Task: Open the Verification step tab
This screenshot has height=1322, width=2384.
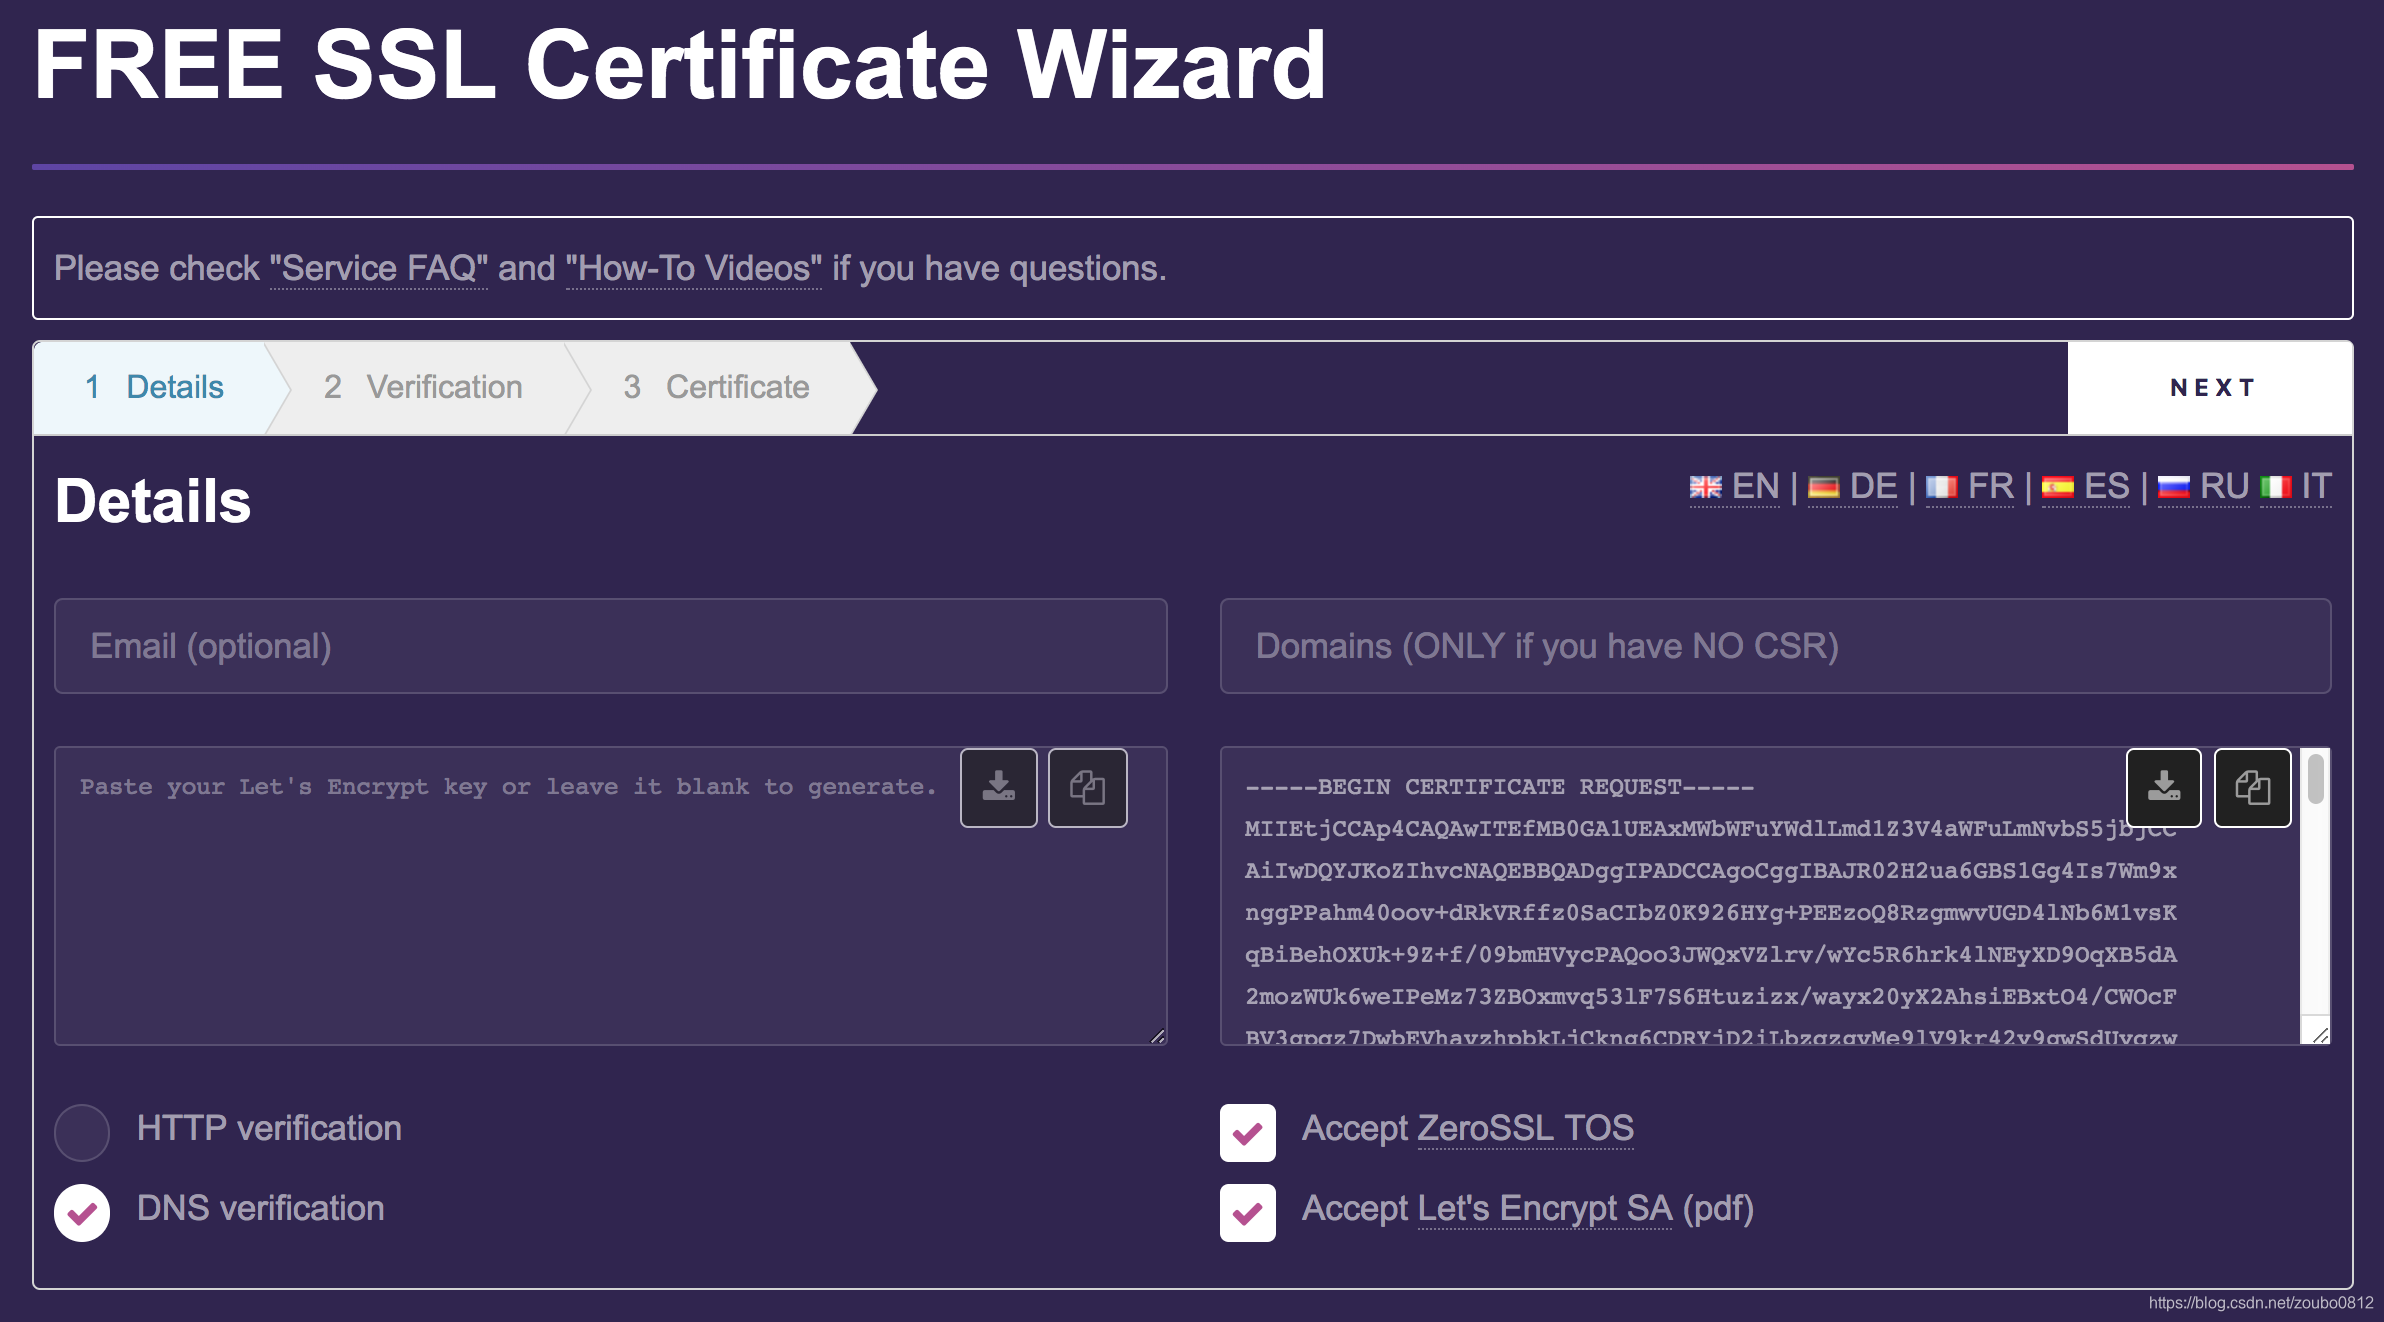Action: tap(423, 388)
